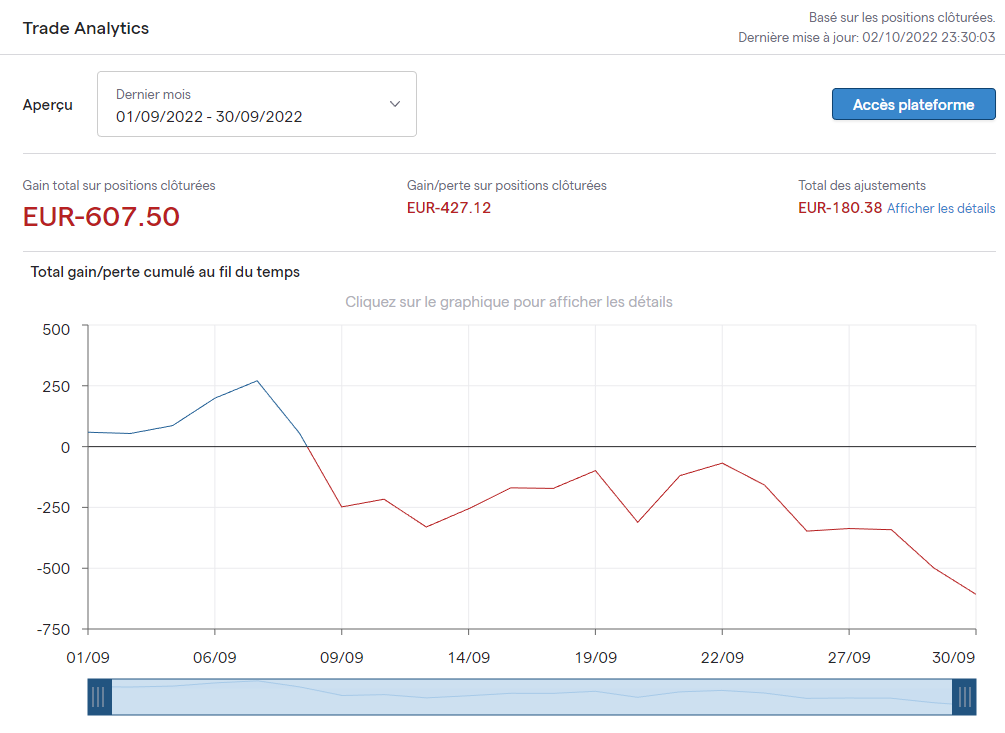Click the 'Cliquez sur le graphique' hint text
The width and height of the screenshot is (1005, 733).
pyautogui.click(x=508, y=302)
